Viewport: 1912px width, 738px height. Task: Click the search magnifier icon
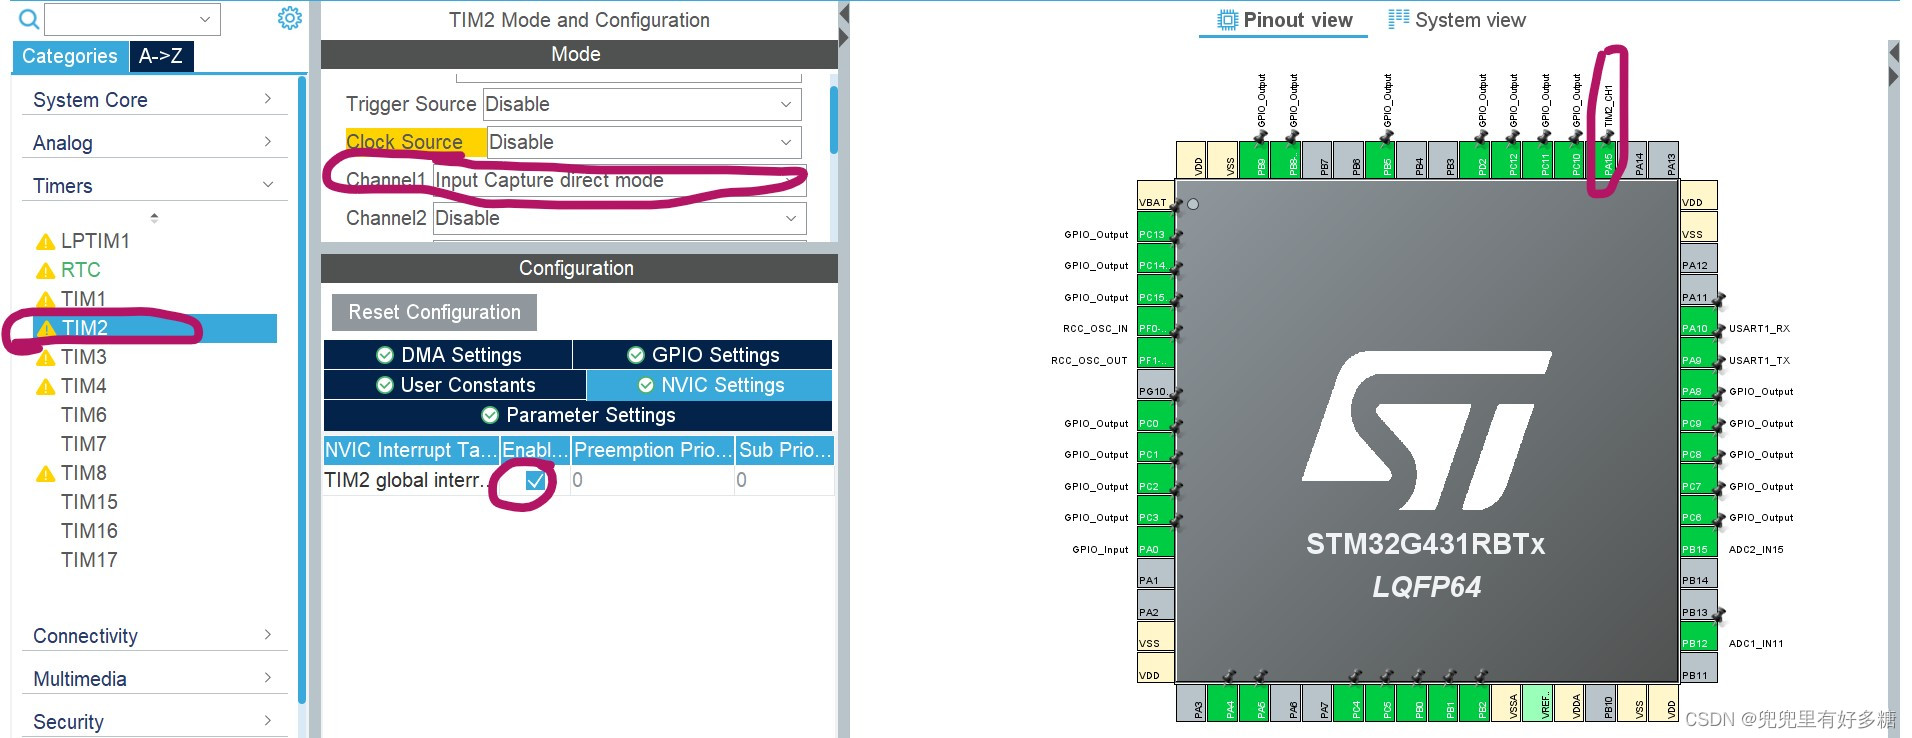tap(29, 19)
